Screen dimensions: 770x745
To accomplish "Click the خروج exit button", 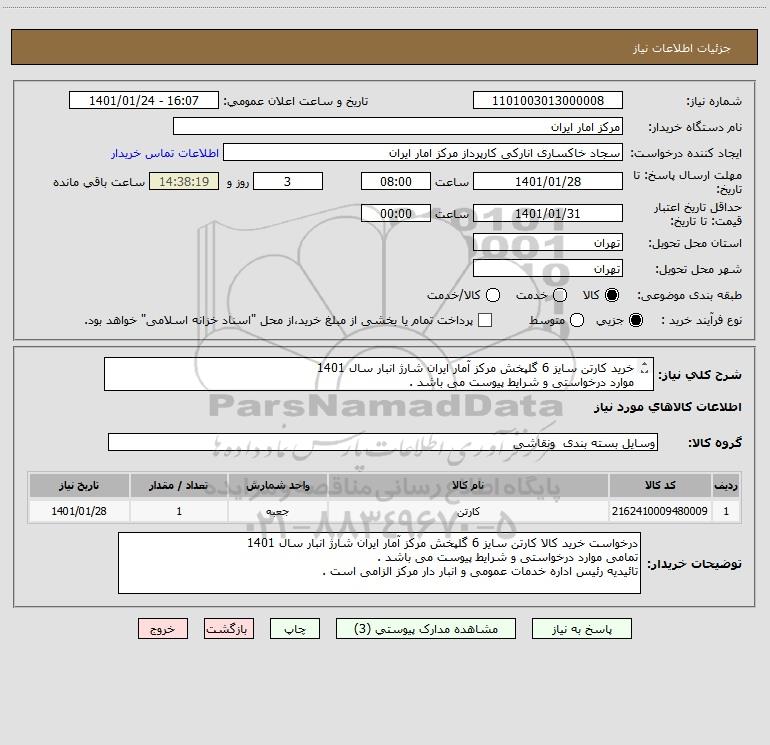I will coord(163,629).
